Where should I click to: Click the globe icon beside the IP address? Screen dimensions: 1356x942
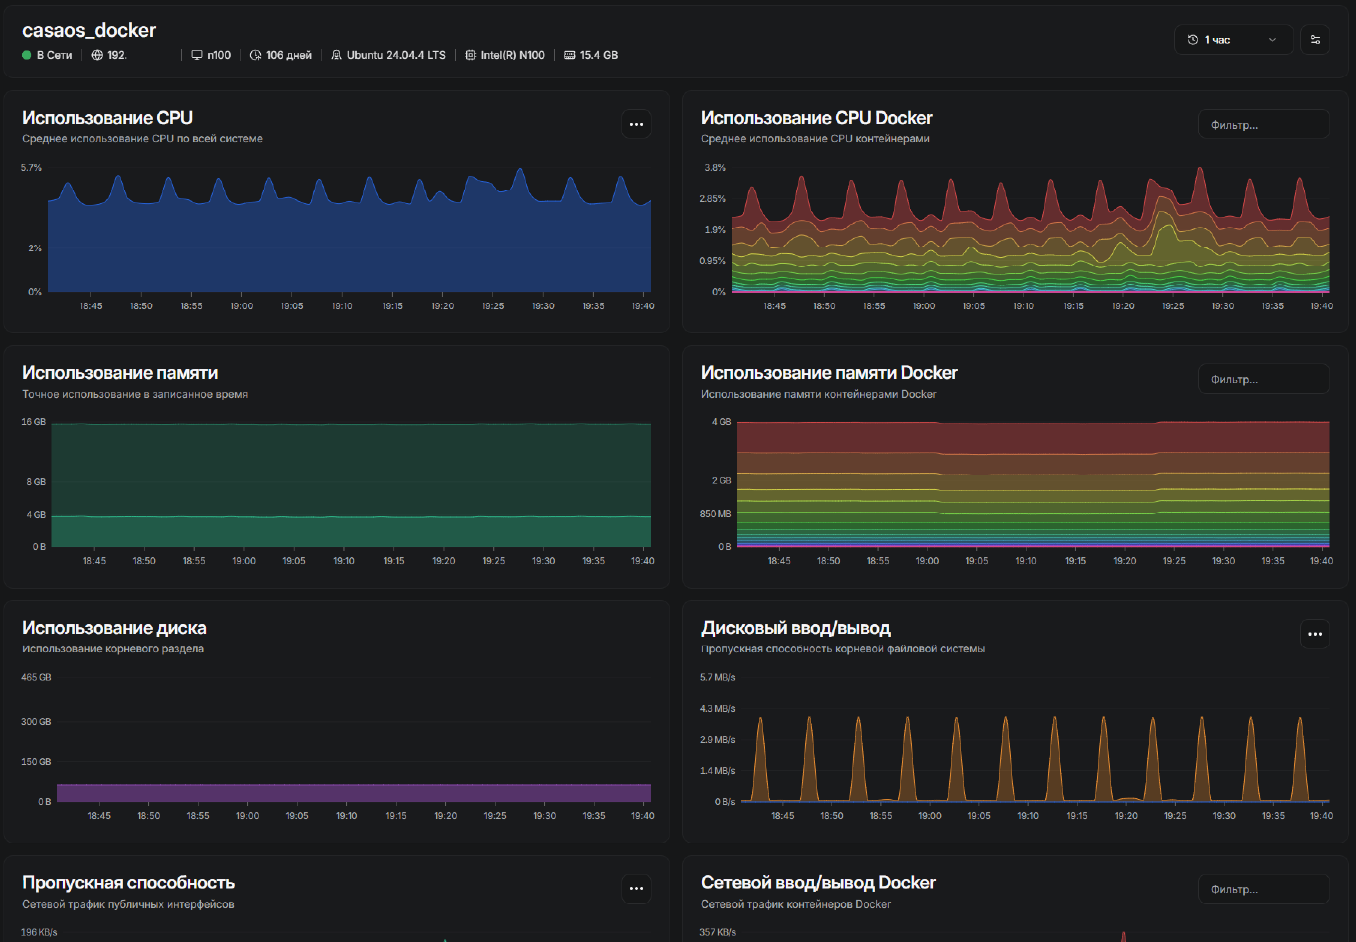click(97, 55)
